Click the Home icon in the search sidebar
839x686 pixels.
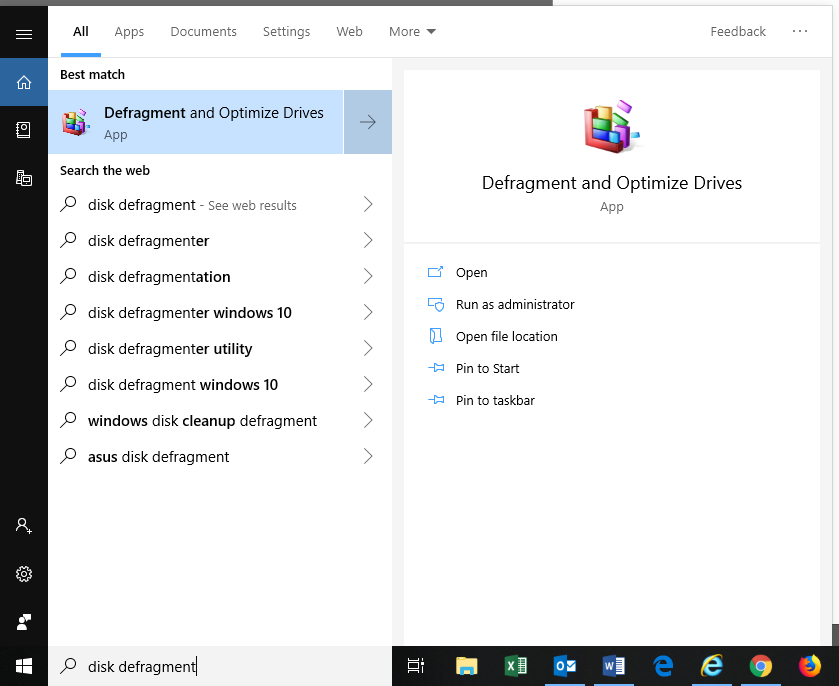click(x=22, y=83)
